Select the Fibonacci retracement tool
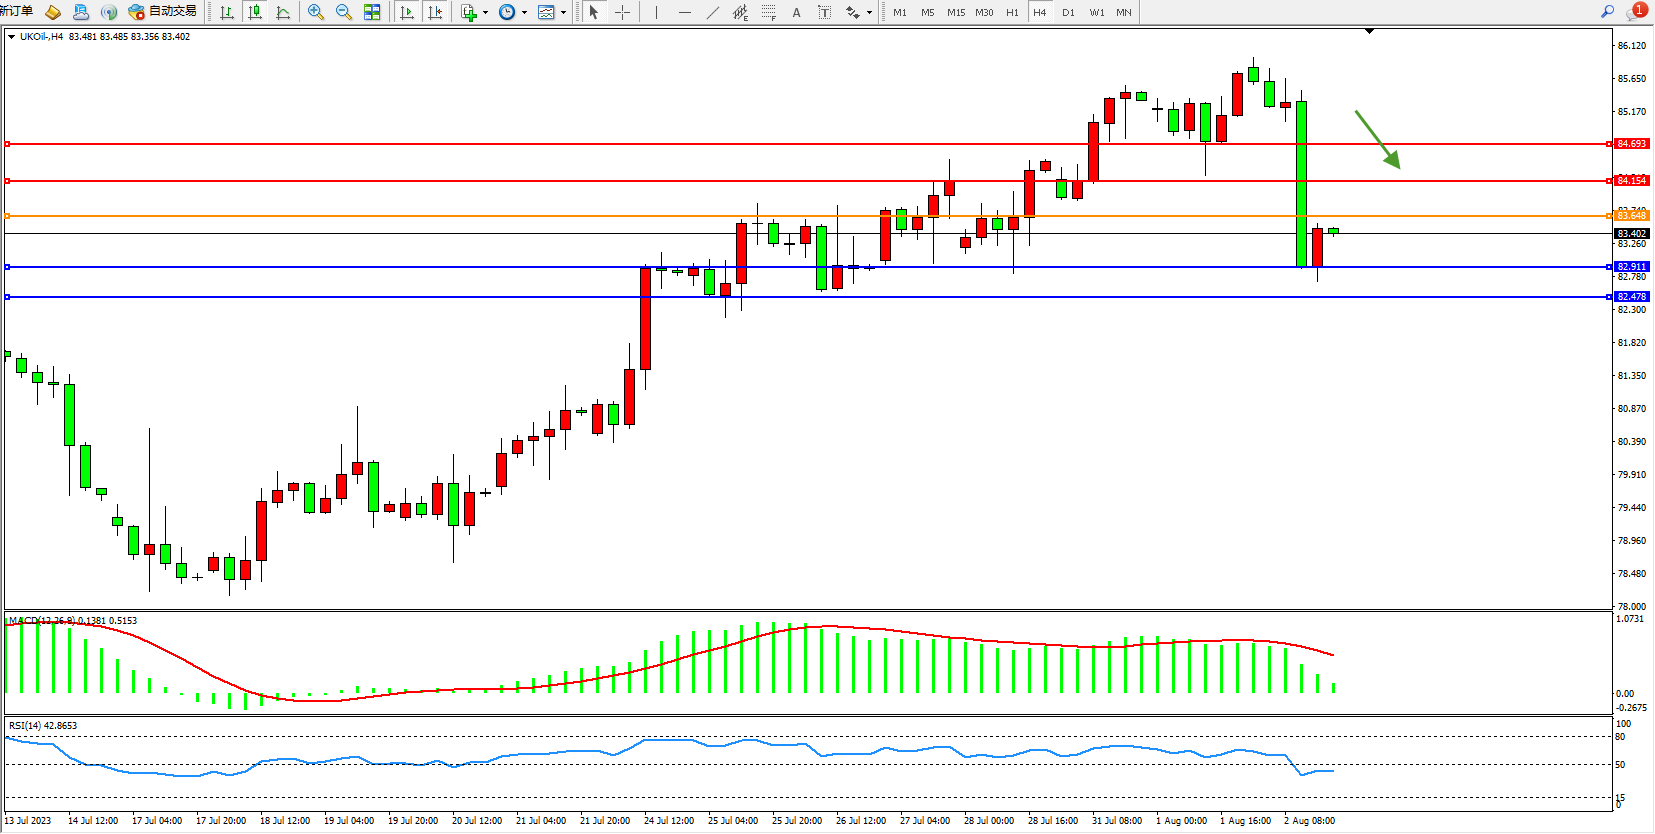Viewport: 1655px width, 834px height. [x=768, y=12]
